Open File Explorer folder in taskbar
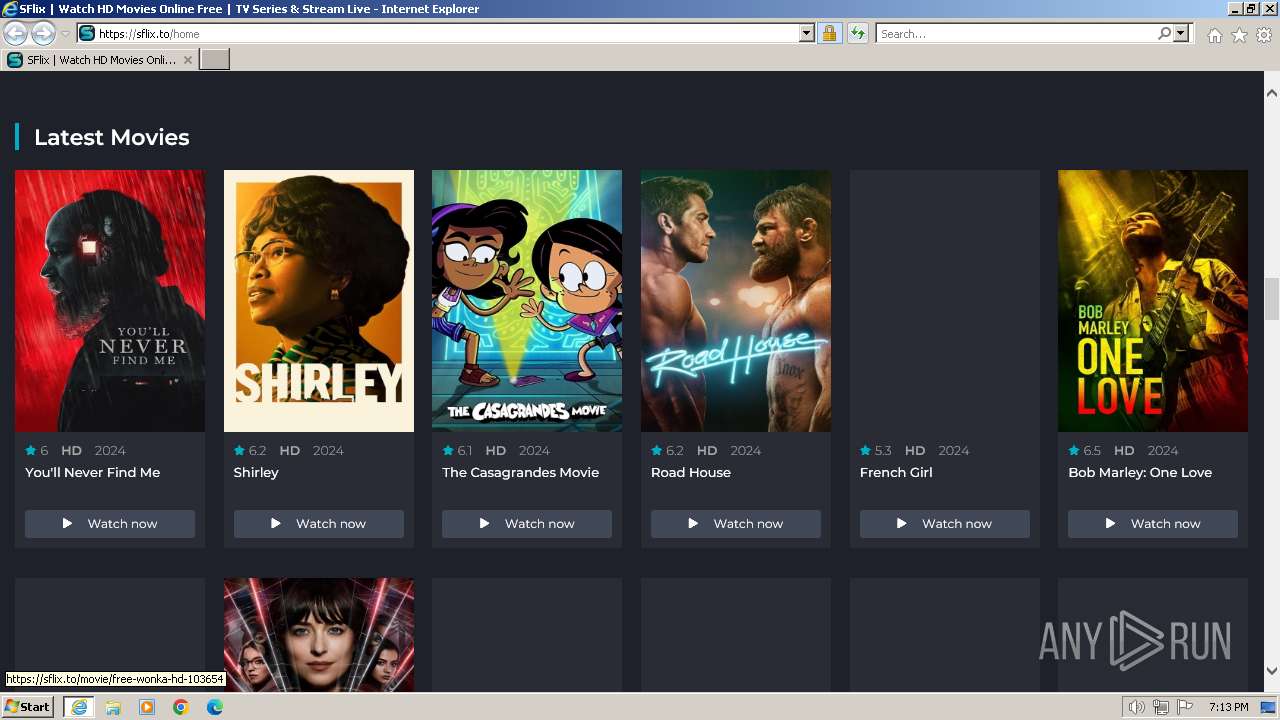The height and width of the screenshot is (720, 1280). pos(113,707)
